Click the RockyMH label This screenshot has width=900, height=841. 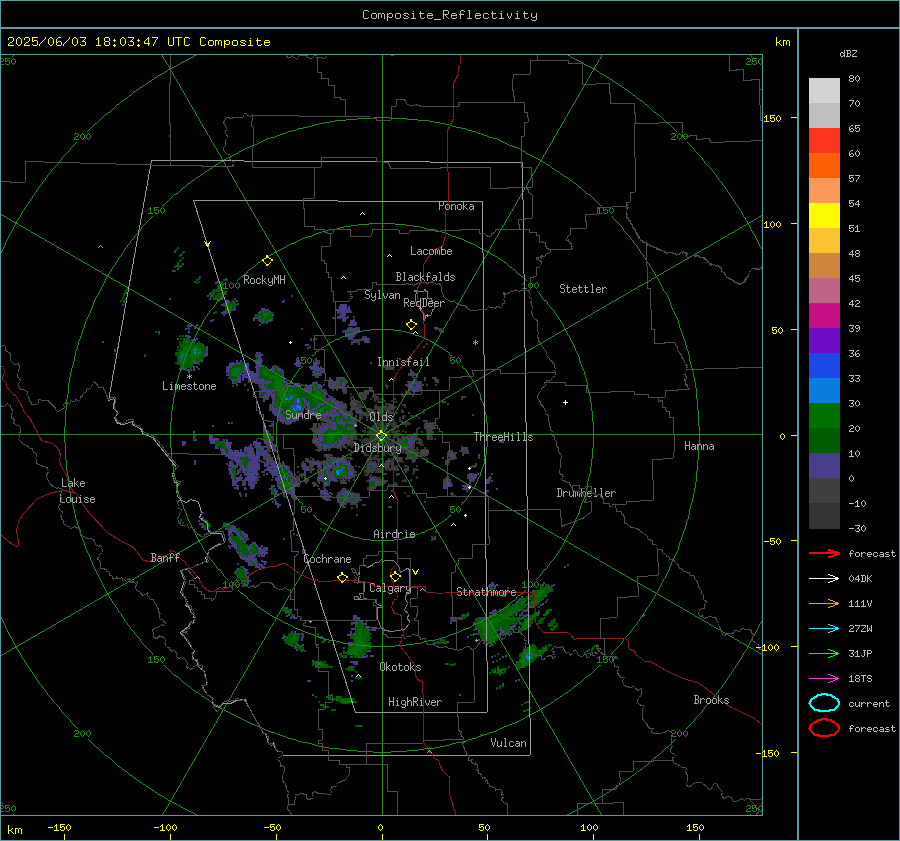click(x=264, y=280)
